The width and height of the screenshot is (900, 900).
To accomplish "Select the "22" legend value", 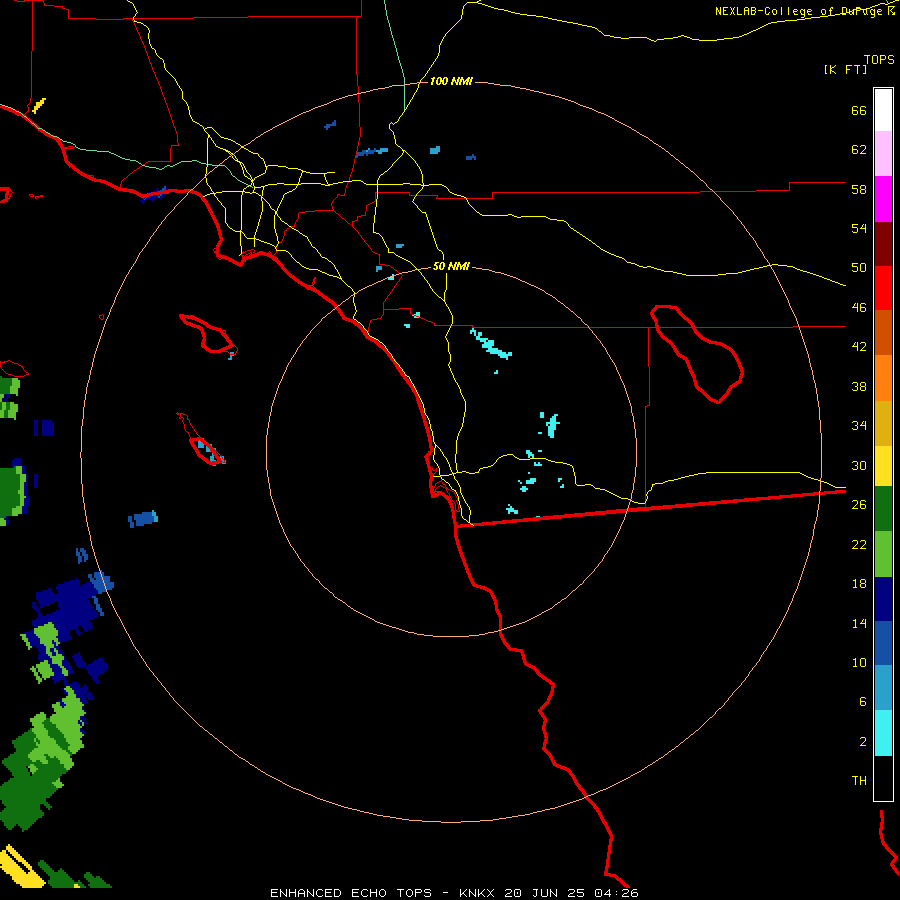I will point(859,544).
